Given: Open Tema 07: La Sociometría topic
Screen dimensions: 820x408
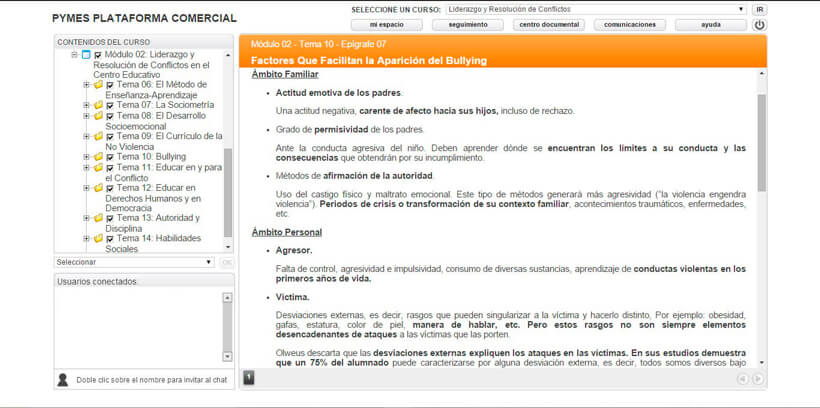Looking at the screenshot, I should tap(165, 105).
